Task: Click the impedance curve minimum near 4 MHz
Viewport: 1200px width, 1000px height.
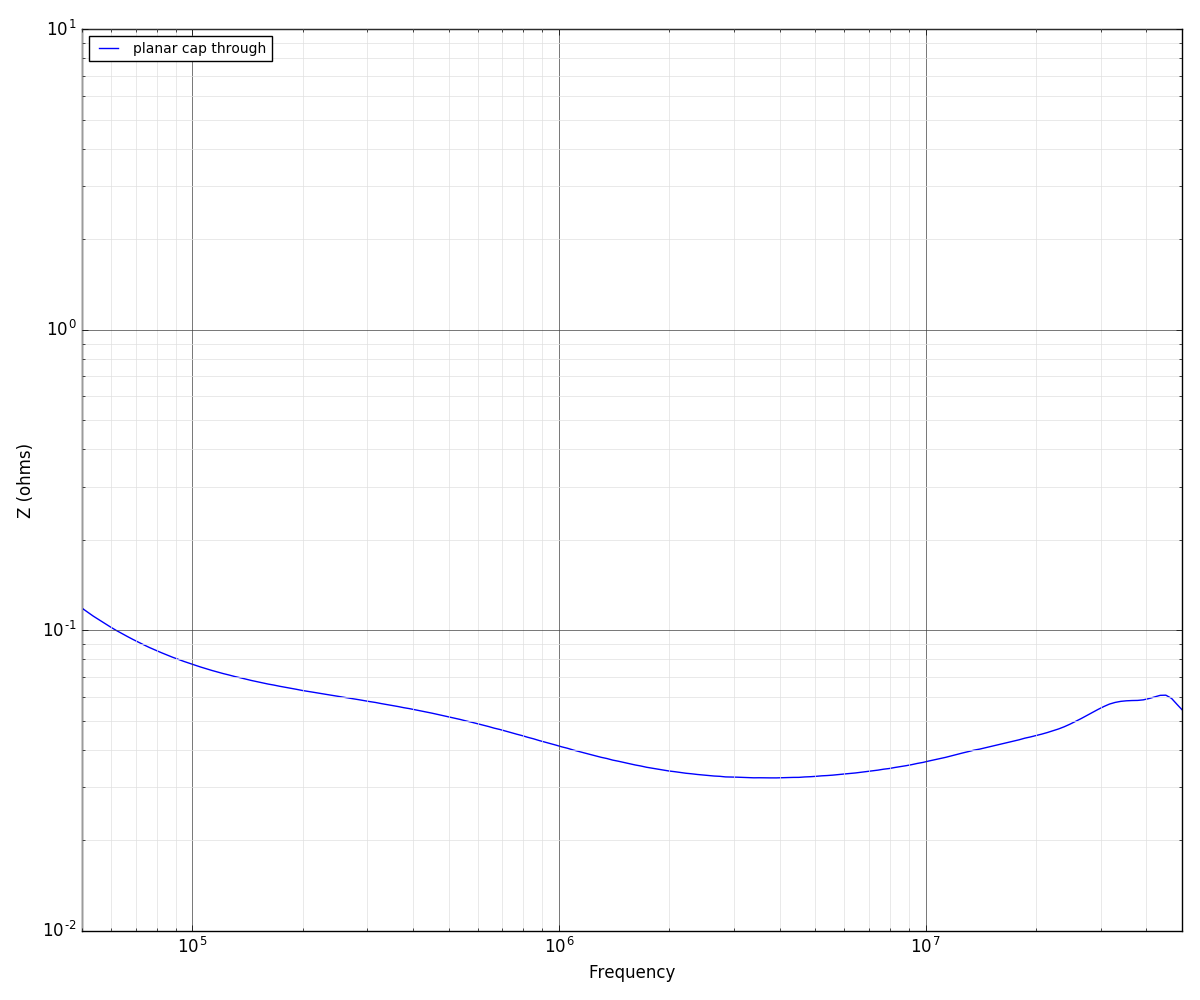Action: click(x=770, y=777)
